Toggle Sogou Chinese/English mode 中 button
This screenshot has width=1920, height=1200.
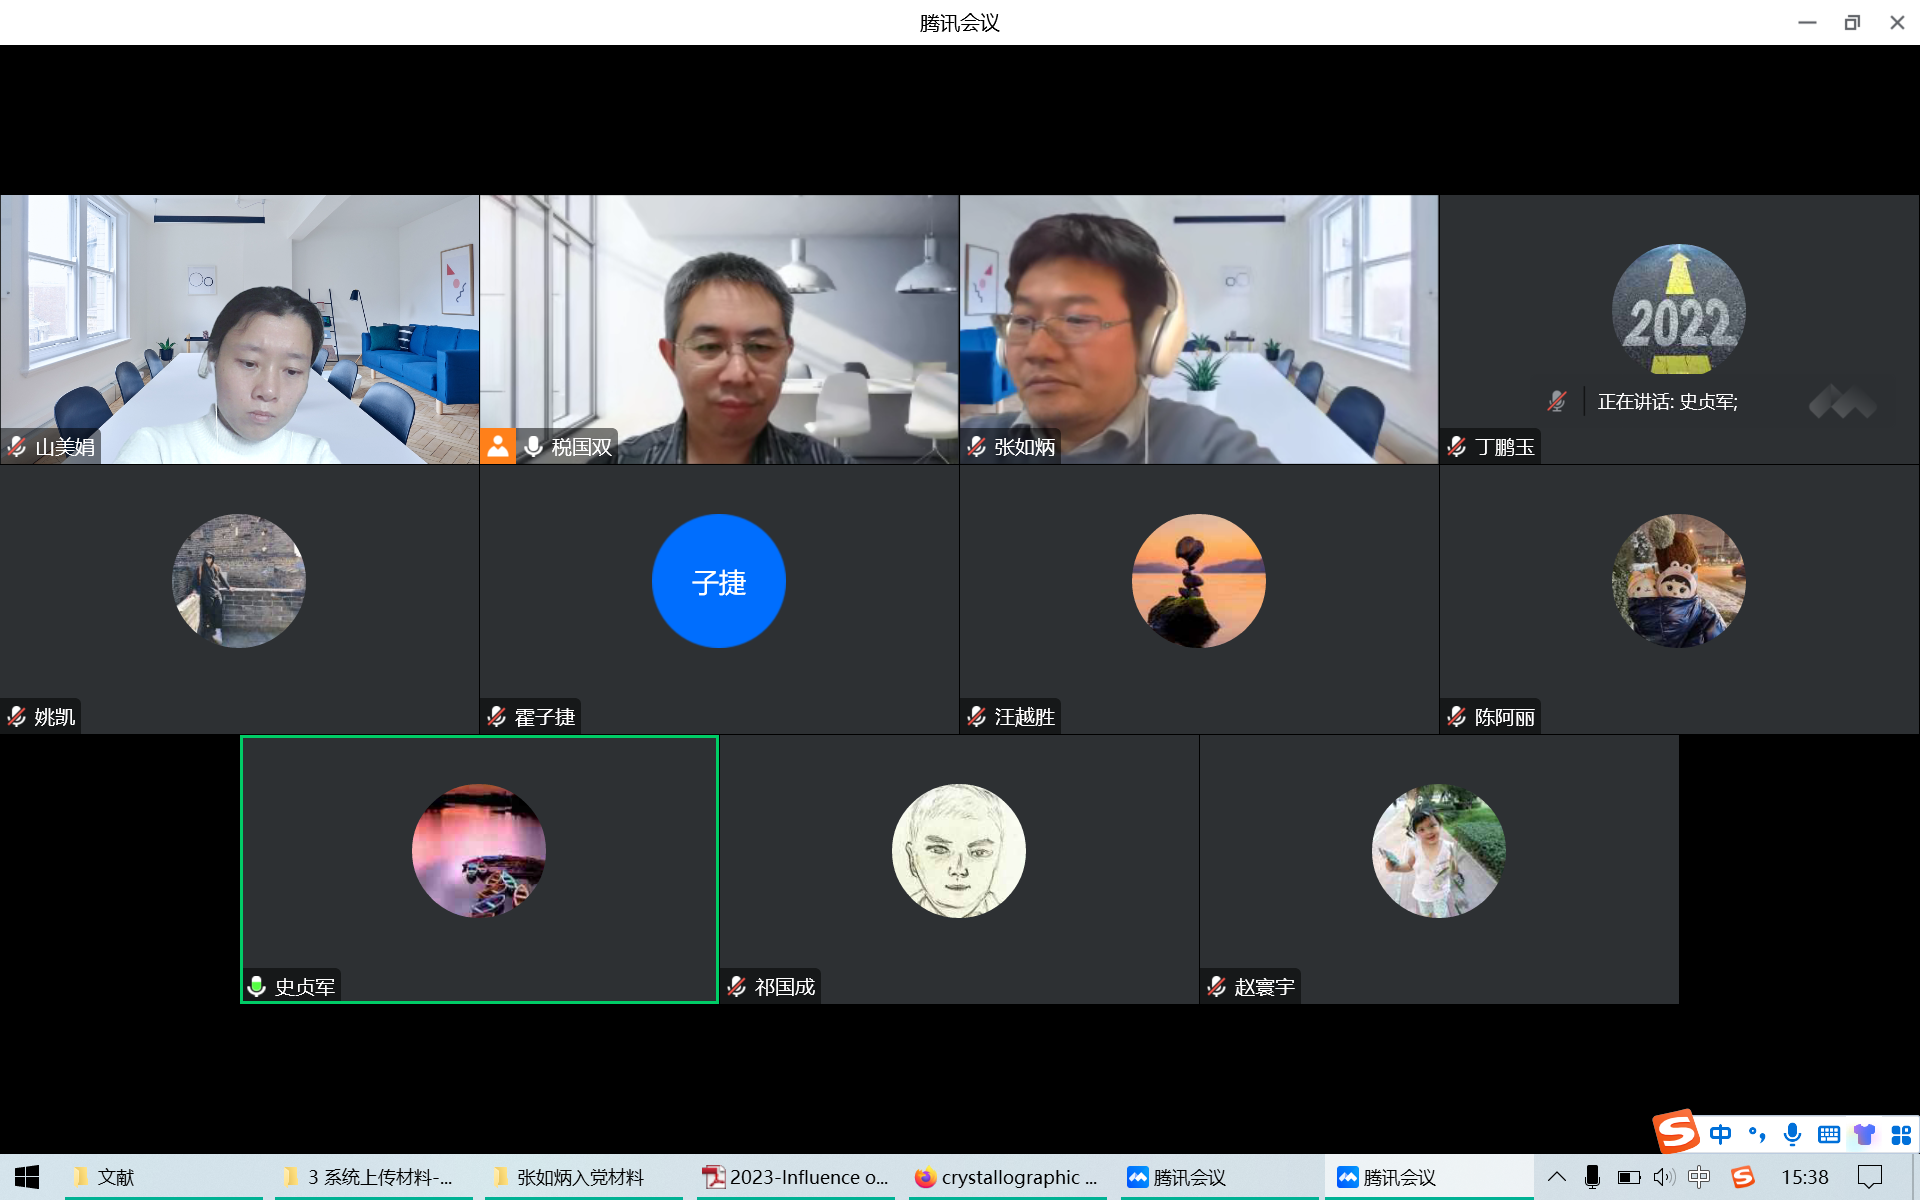click(1720, 1134)
